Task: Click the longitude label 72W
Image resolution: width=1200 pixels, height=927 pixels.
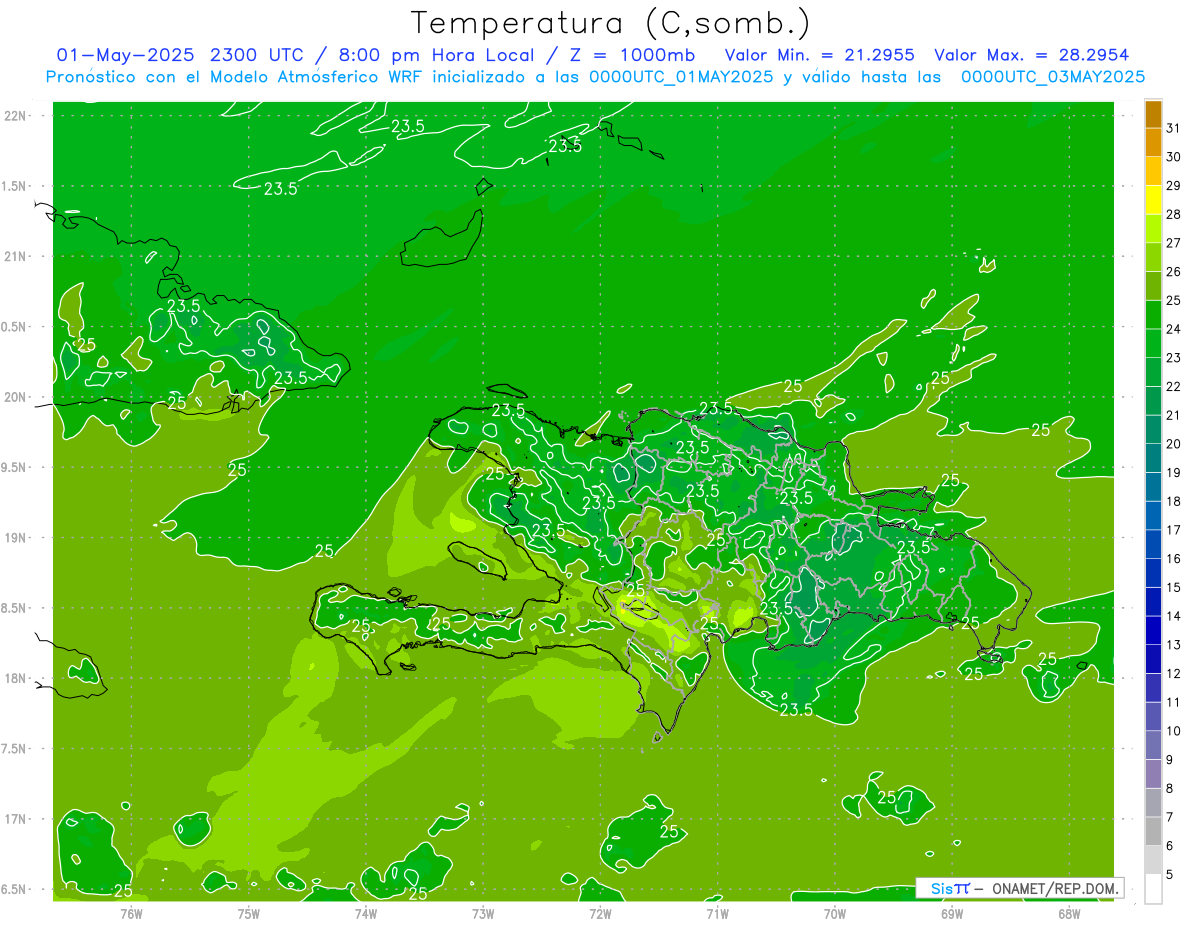Action: click(x=600, y=914)
